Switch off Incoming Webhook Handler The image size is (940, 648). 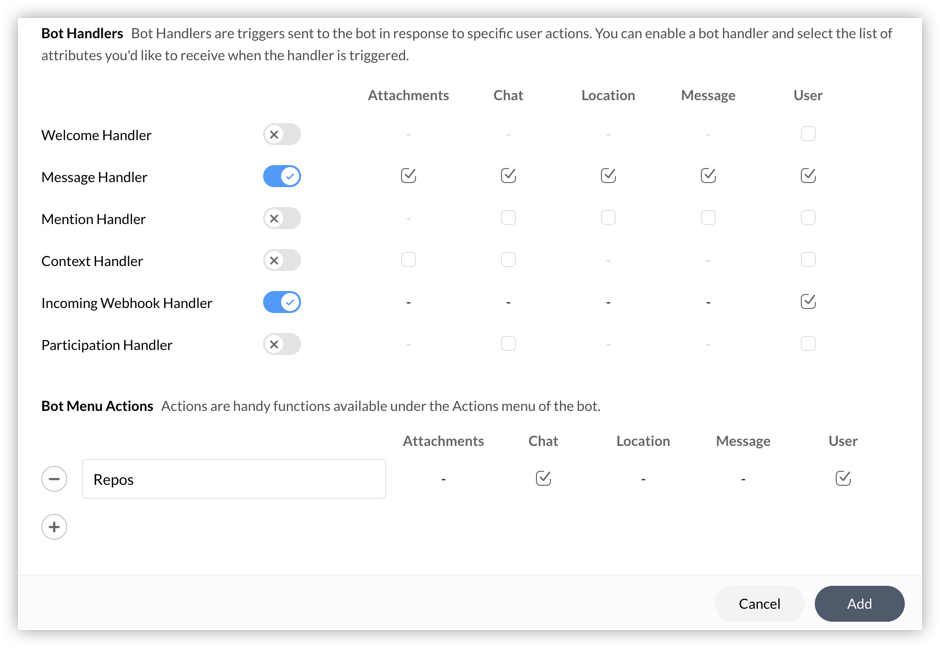tap(282, 303)
